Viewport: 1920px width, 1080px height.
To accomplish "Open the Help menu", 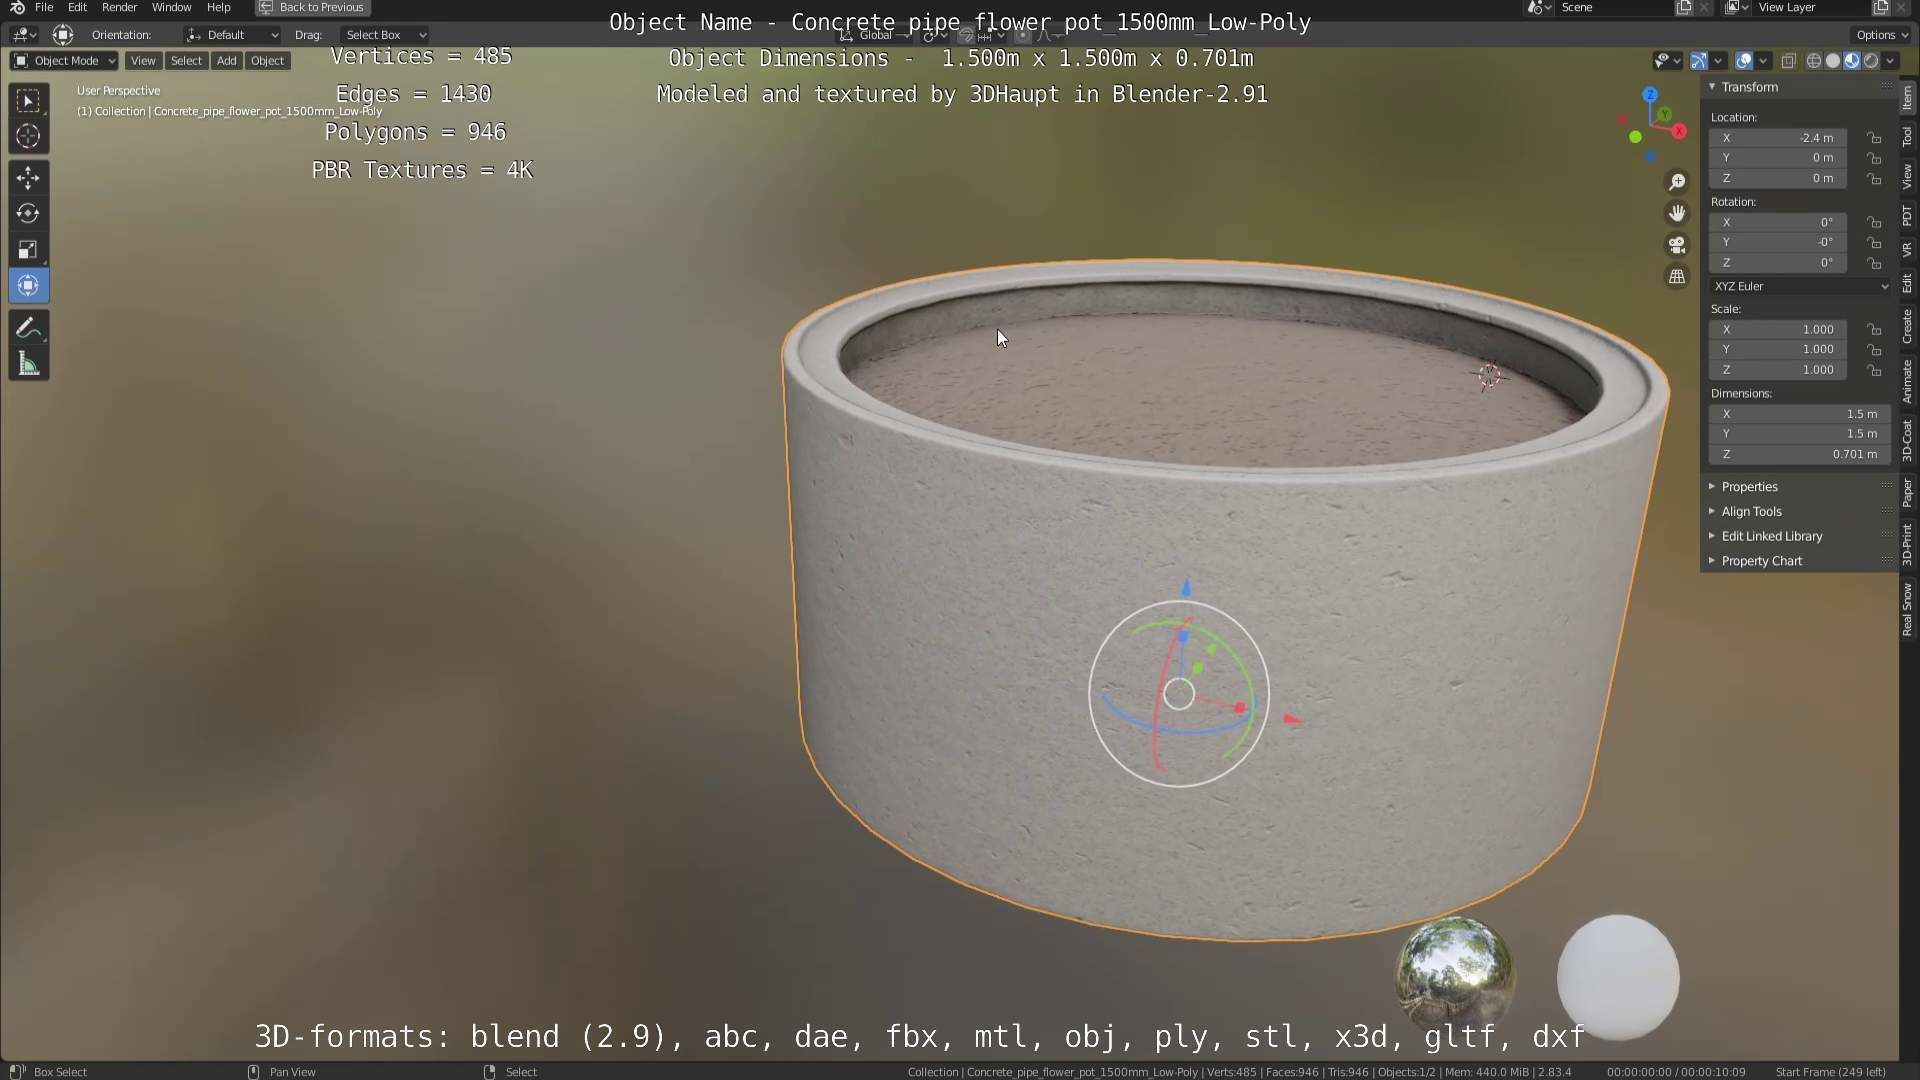I will [x=218, y=7].
